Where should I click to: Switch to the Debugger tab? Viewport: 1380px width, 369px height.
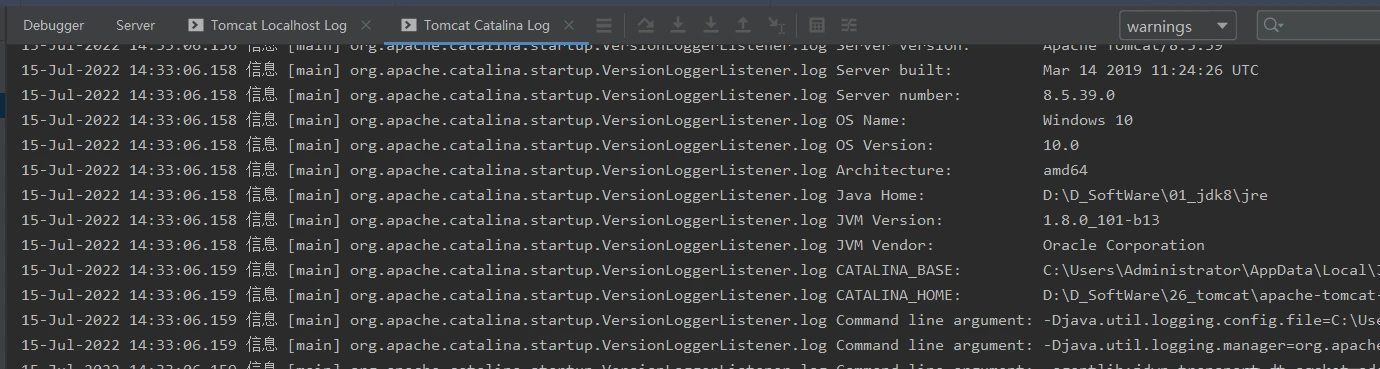[53, 25]
